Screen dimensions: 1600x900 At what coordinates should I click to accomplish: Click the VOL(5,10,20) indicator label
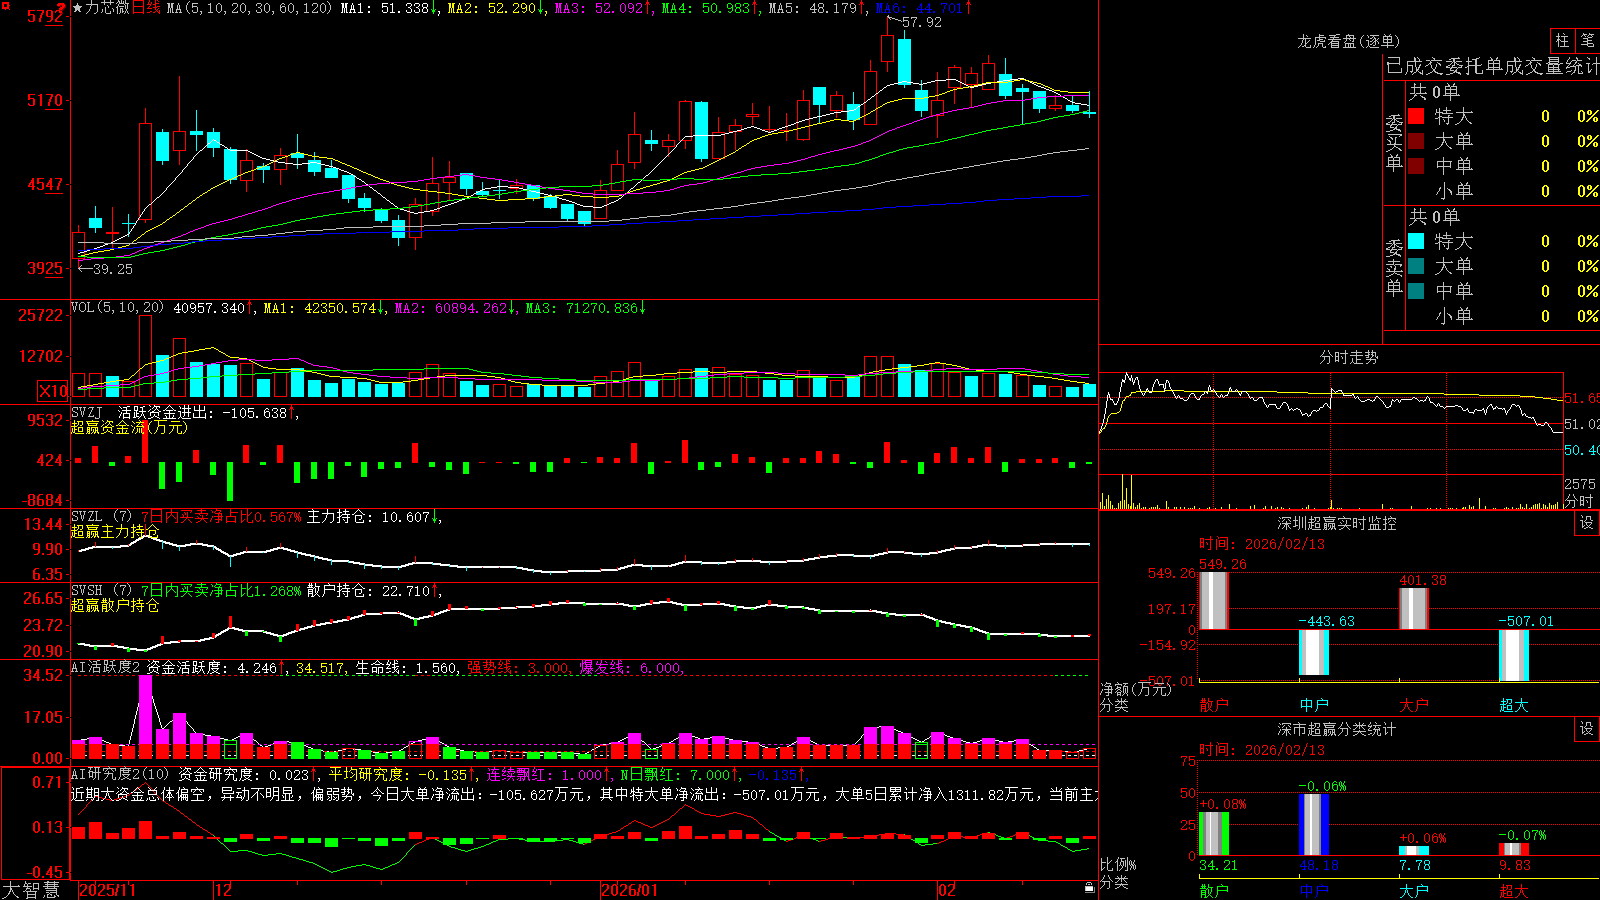(117, 308)
